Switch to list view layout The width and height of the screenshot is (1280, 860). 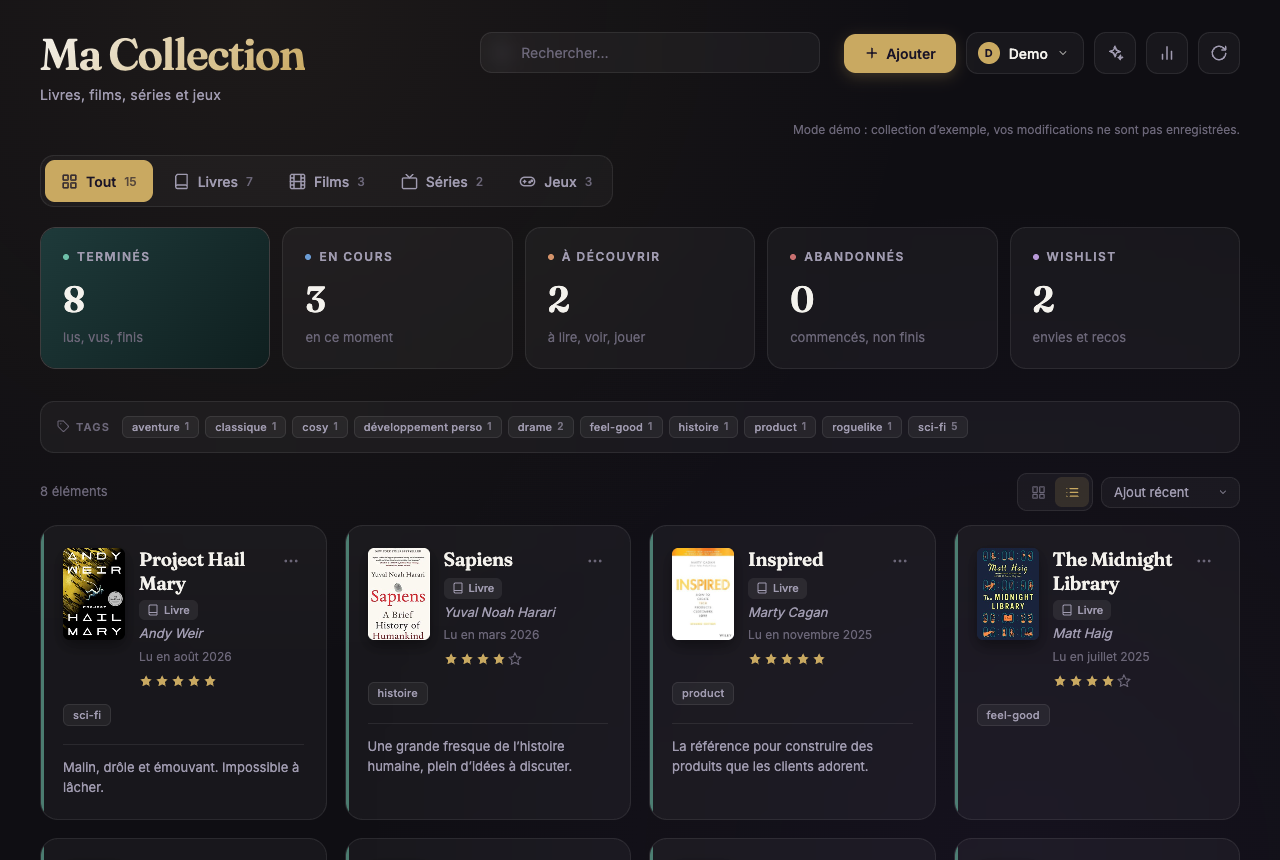click(x=1072, y=492)
